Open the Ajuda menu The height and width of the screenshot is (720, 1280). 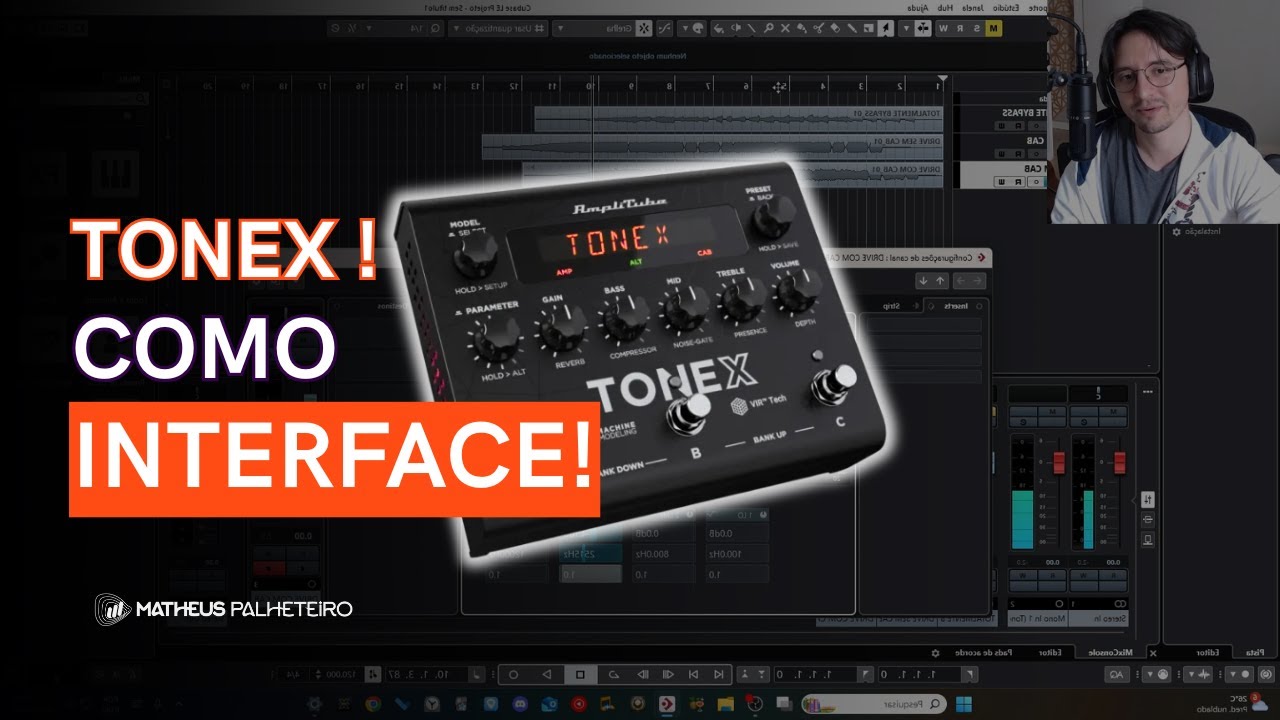point(919,8)
